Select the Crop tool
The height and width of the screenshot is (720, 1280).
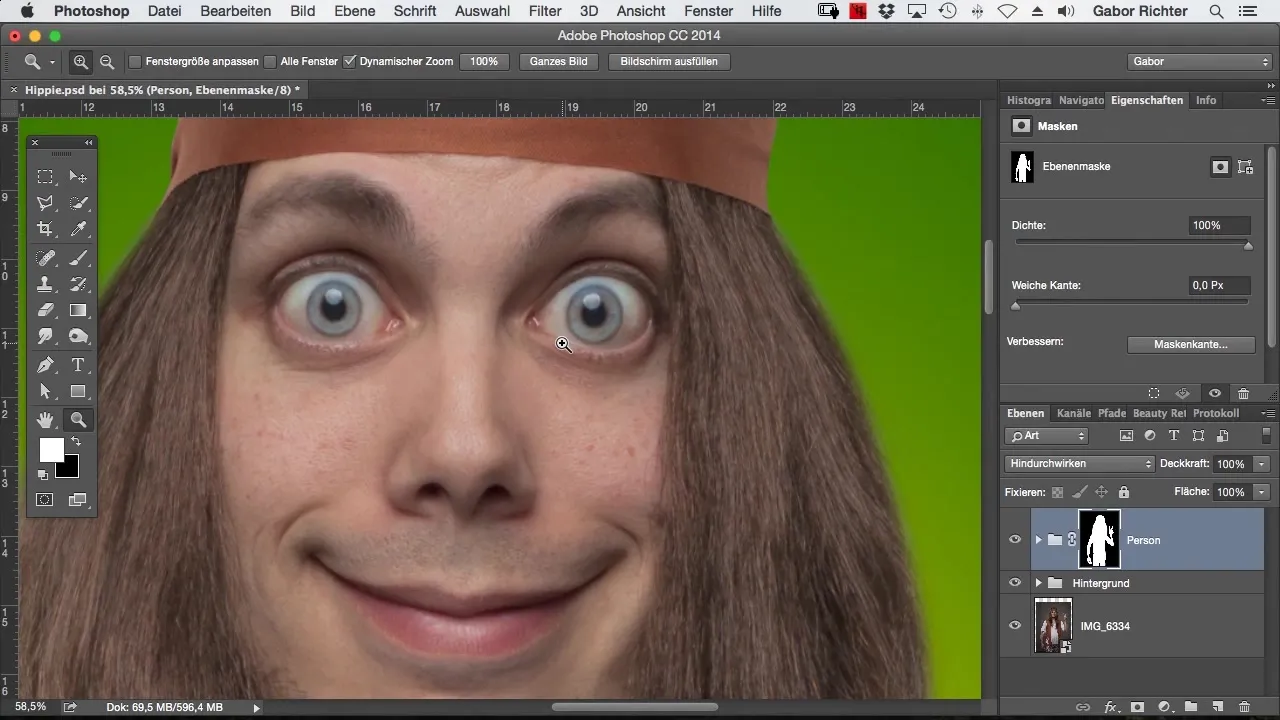(45, 229)
